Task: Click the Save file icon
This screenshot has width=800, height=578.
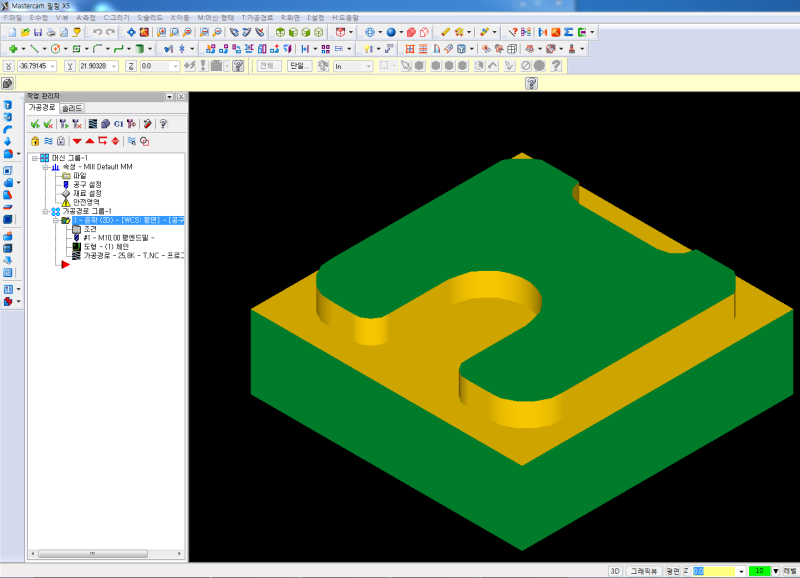Action: 38,32
